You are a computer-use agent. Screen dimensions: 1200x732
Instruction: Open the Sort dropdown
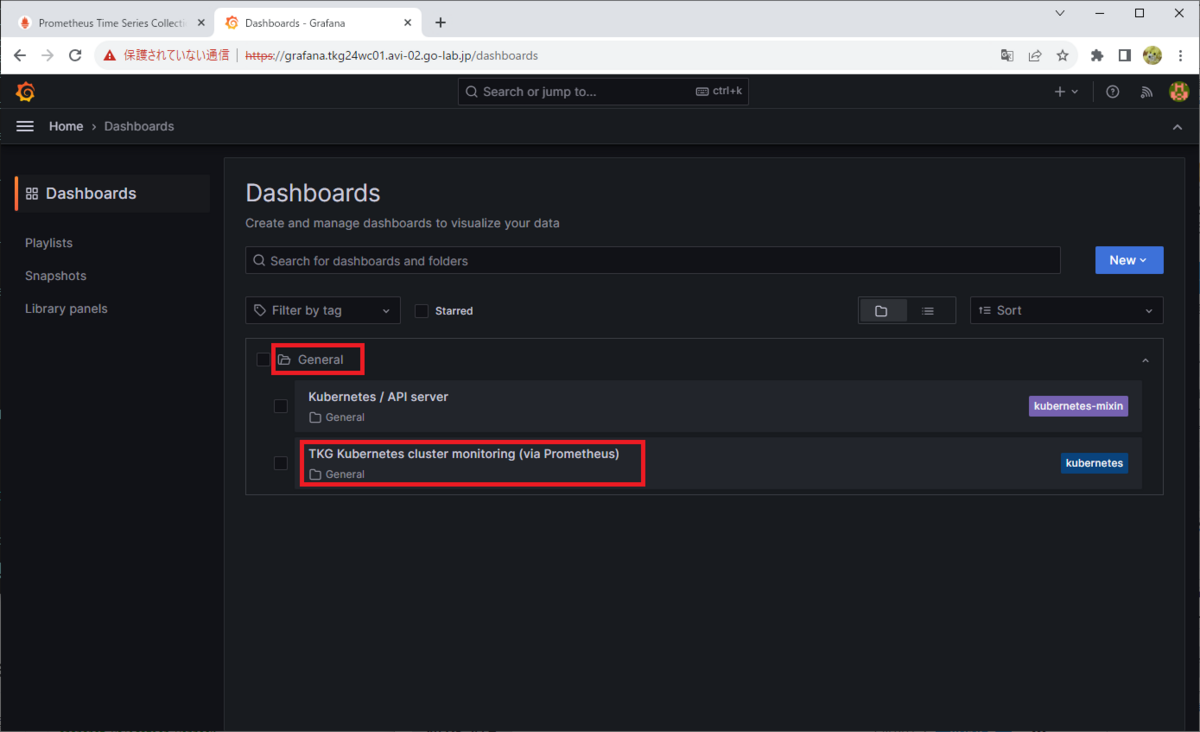pos(1067,311)
